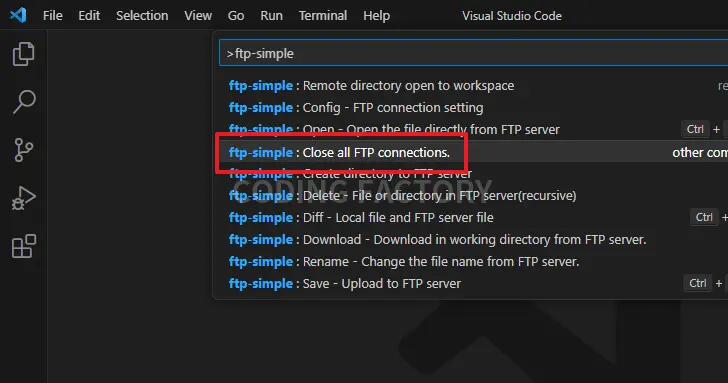Open the Run and Debug icon

(x=23, y=198)
